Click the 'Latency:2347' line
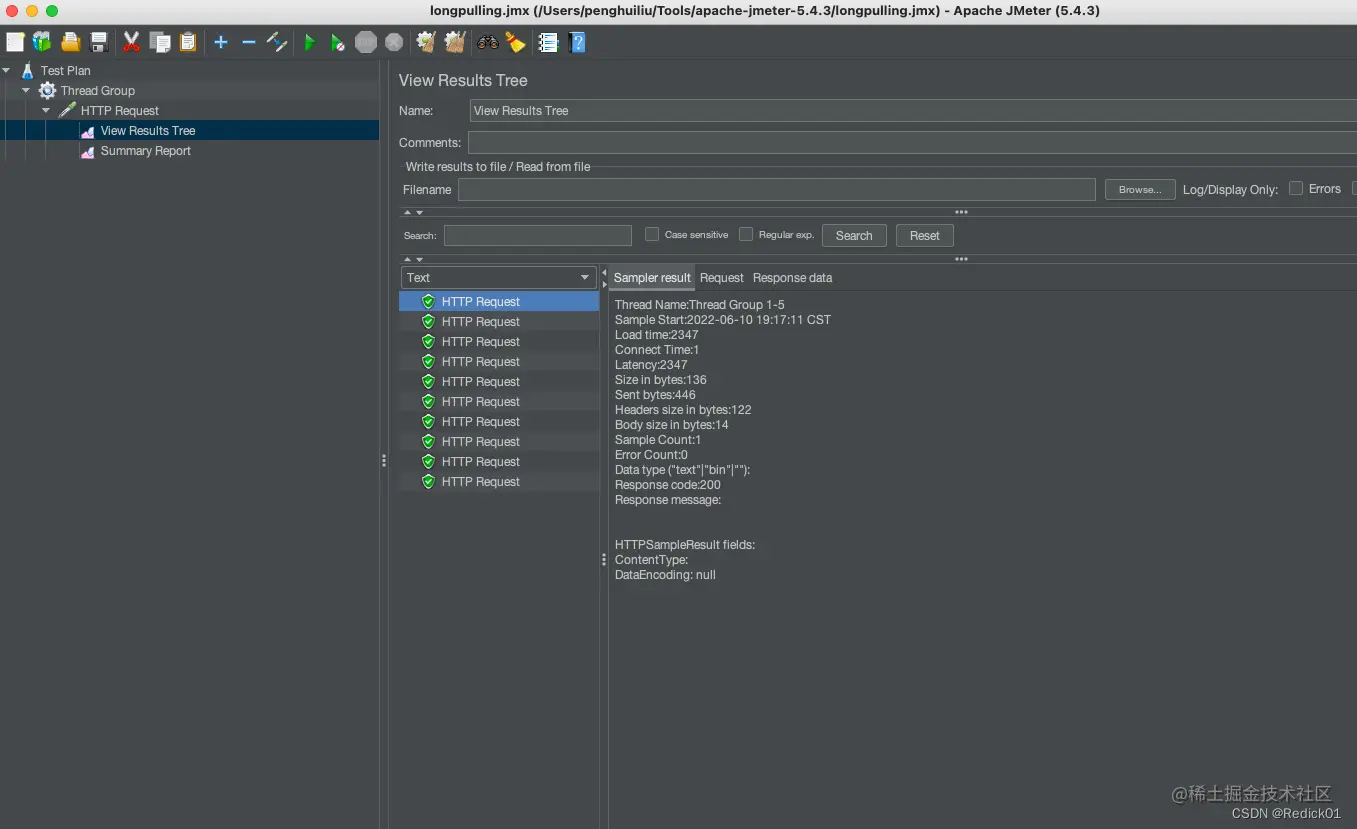 [651, 365]
